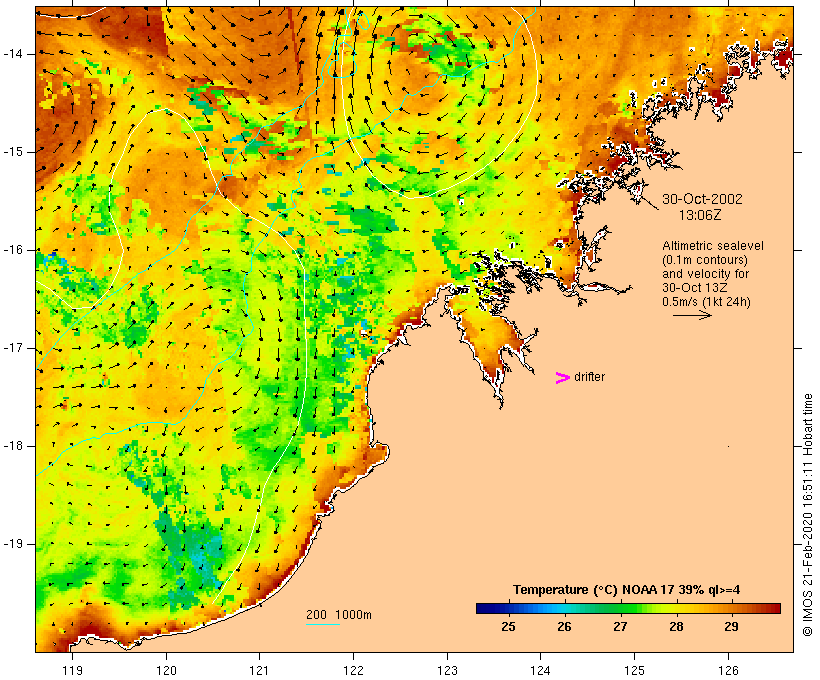Viewport: 820px width, 680px height.
Task: Click the 122 longitude axis label
Action: tap(354, 670)
